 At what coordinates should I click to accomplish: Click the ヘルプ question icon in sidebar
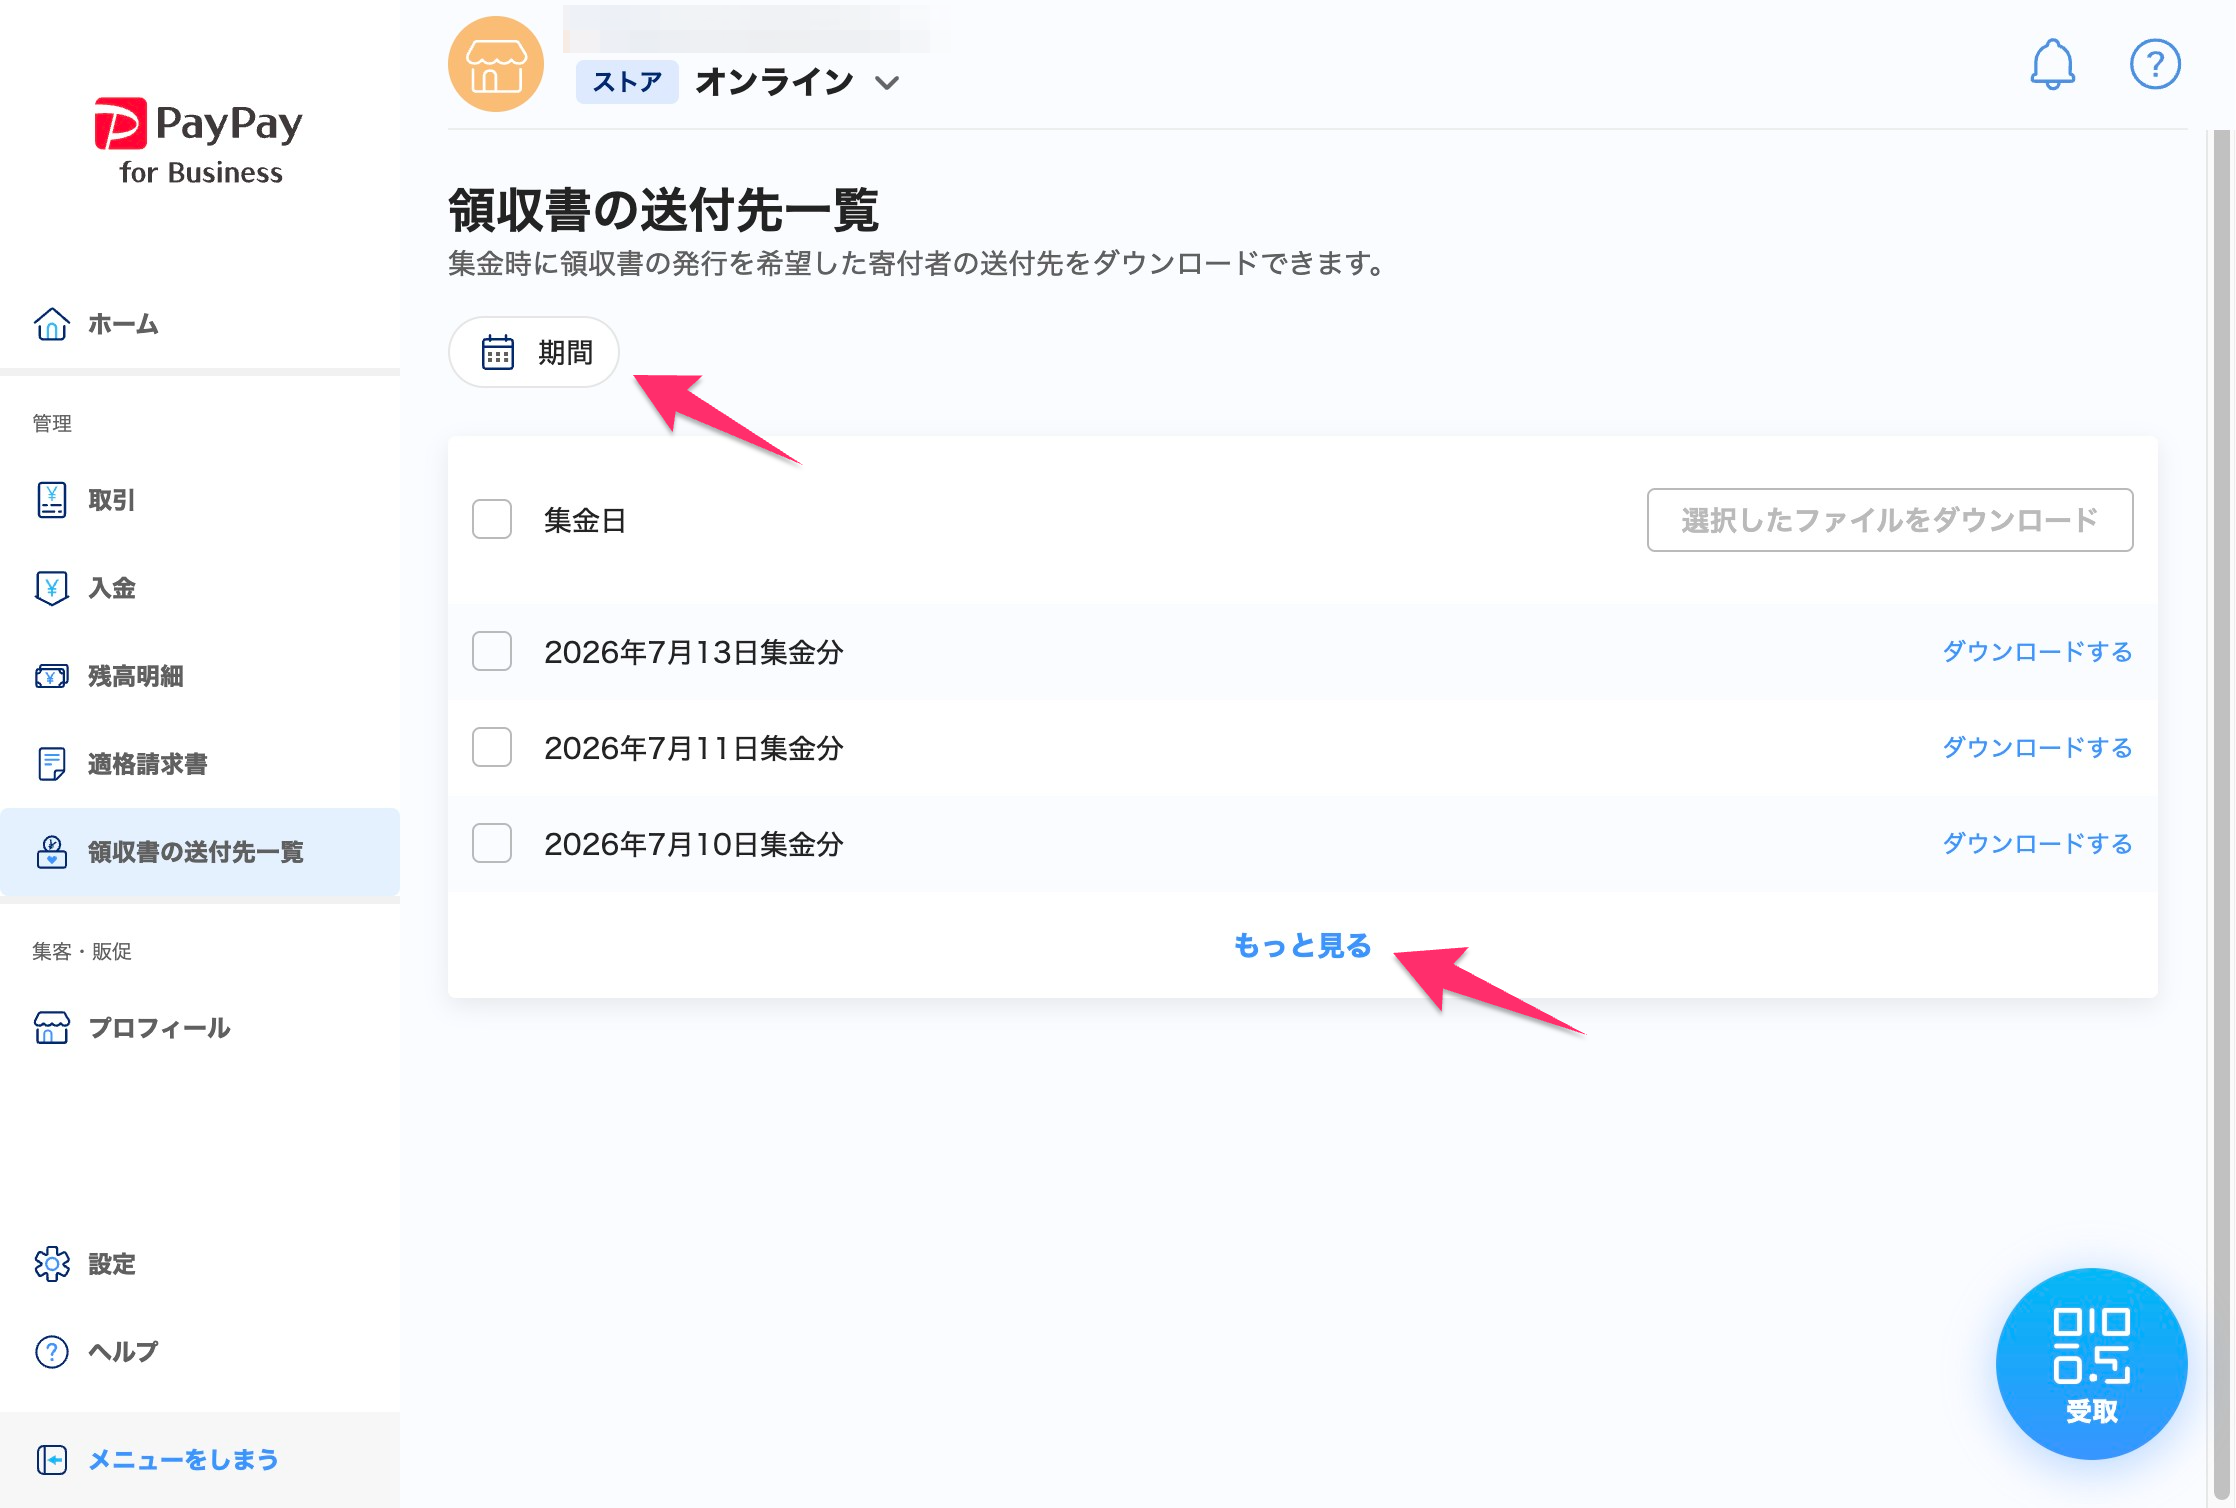[52, 1352]
